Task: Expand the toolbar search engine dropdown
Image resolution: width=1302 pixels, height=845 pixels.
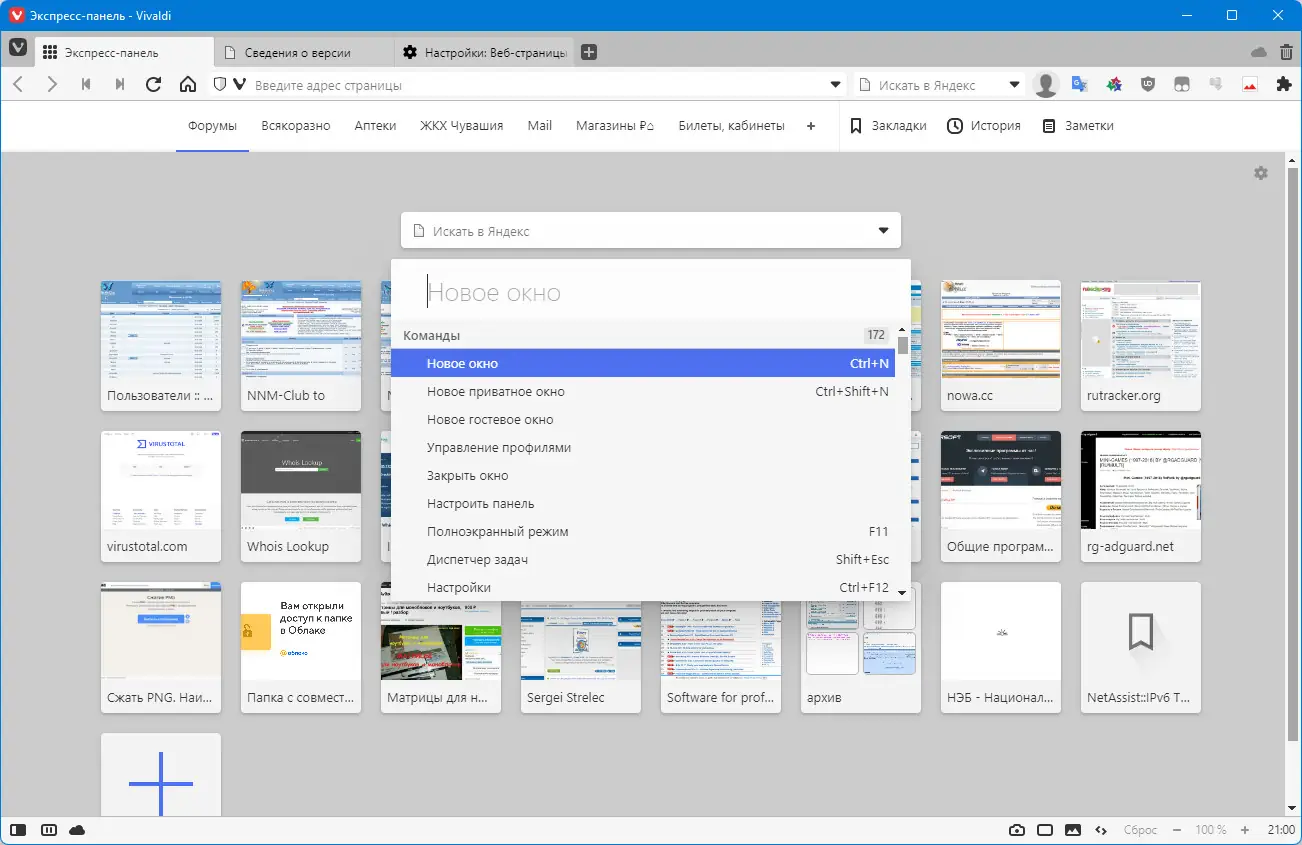Action: click(x=1015, y=85)
